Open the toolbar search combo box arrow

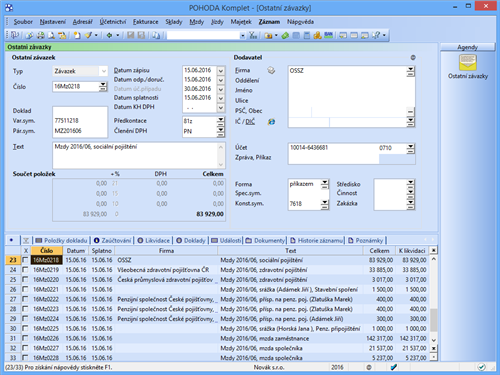coord(243,35)
